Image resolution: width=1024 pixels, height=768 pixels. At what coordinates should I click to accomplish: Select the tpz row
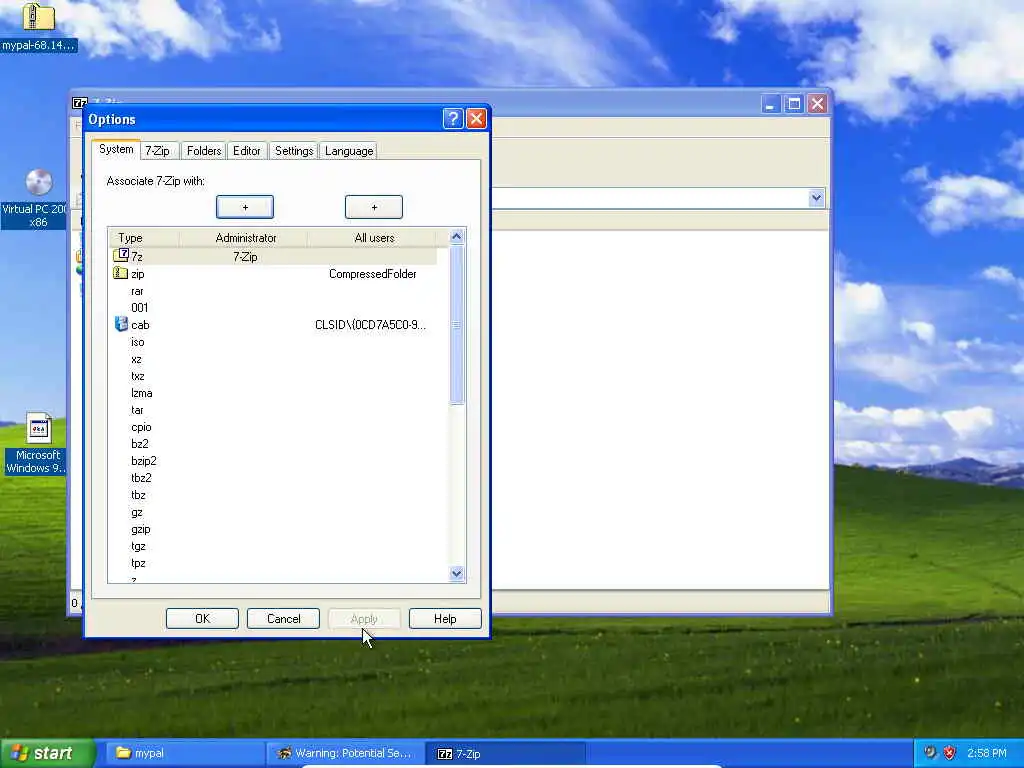272,563
